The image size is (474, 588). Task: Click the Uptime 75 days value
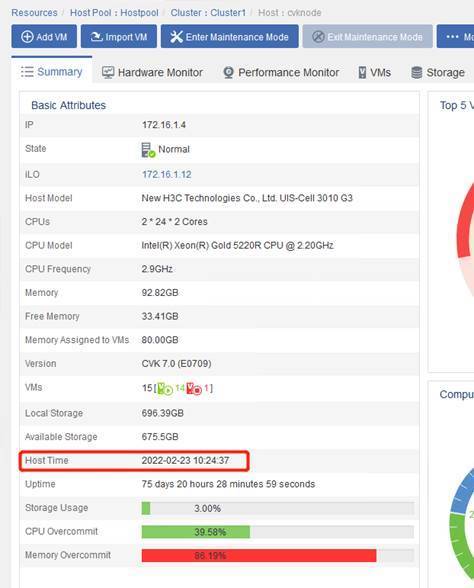pos(228,484)
